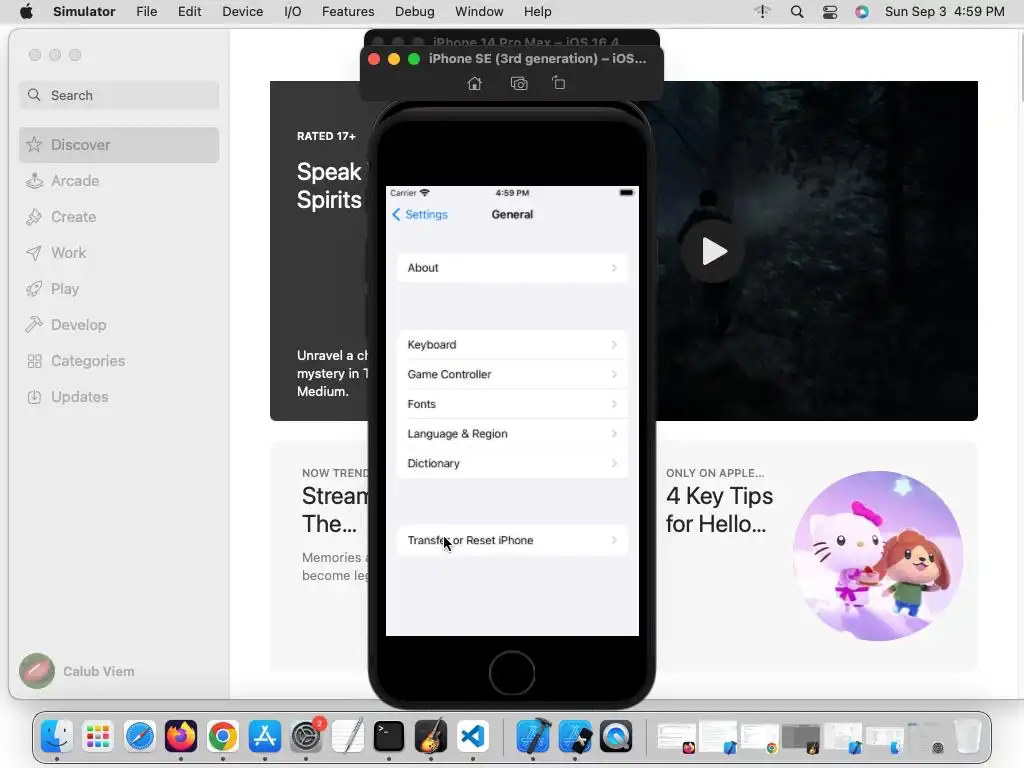The height and width of the screenshot is (768, 1024).
Task: Open GarageBand from the Dock
Action: (x=431, y=737)
